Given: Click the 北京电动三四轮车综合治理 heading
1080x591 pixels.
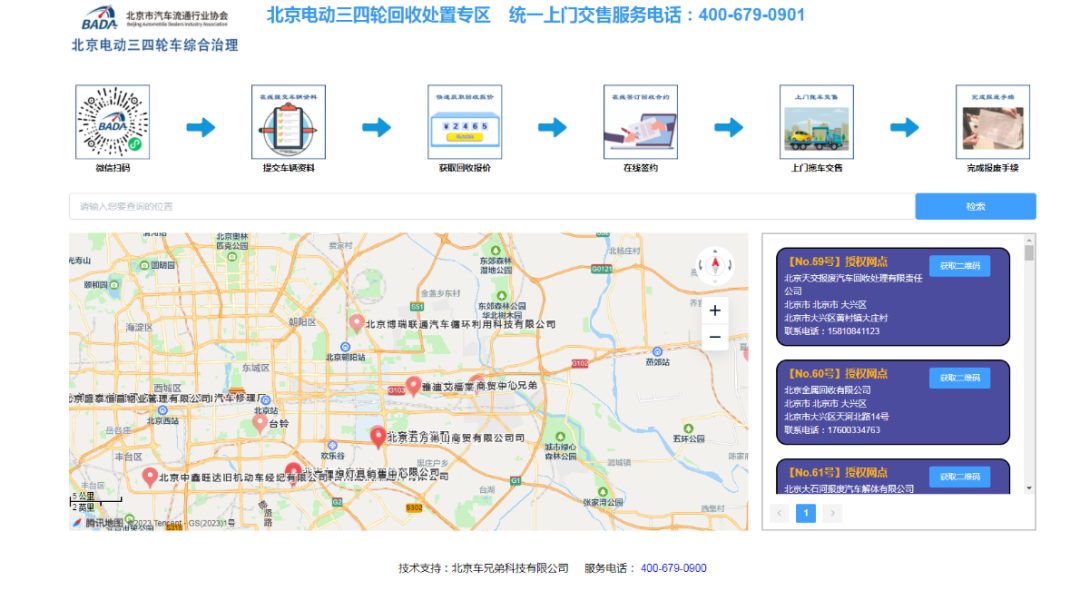Looking at the screenshot, I should 155,45.
